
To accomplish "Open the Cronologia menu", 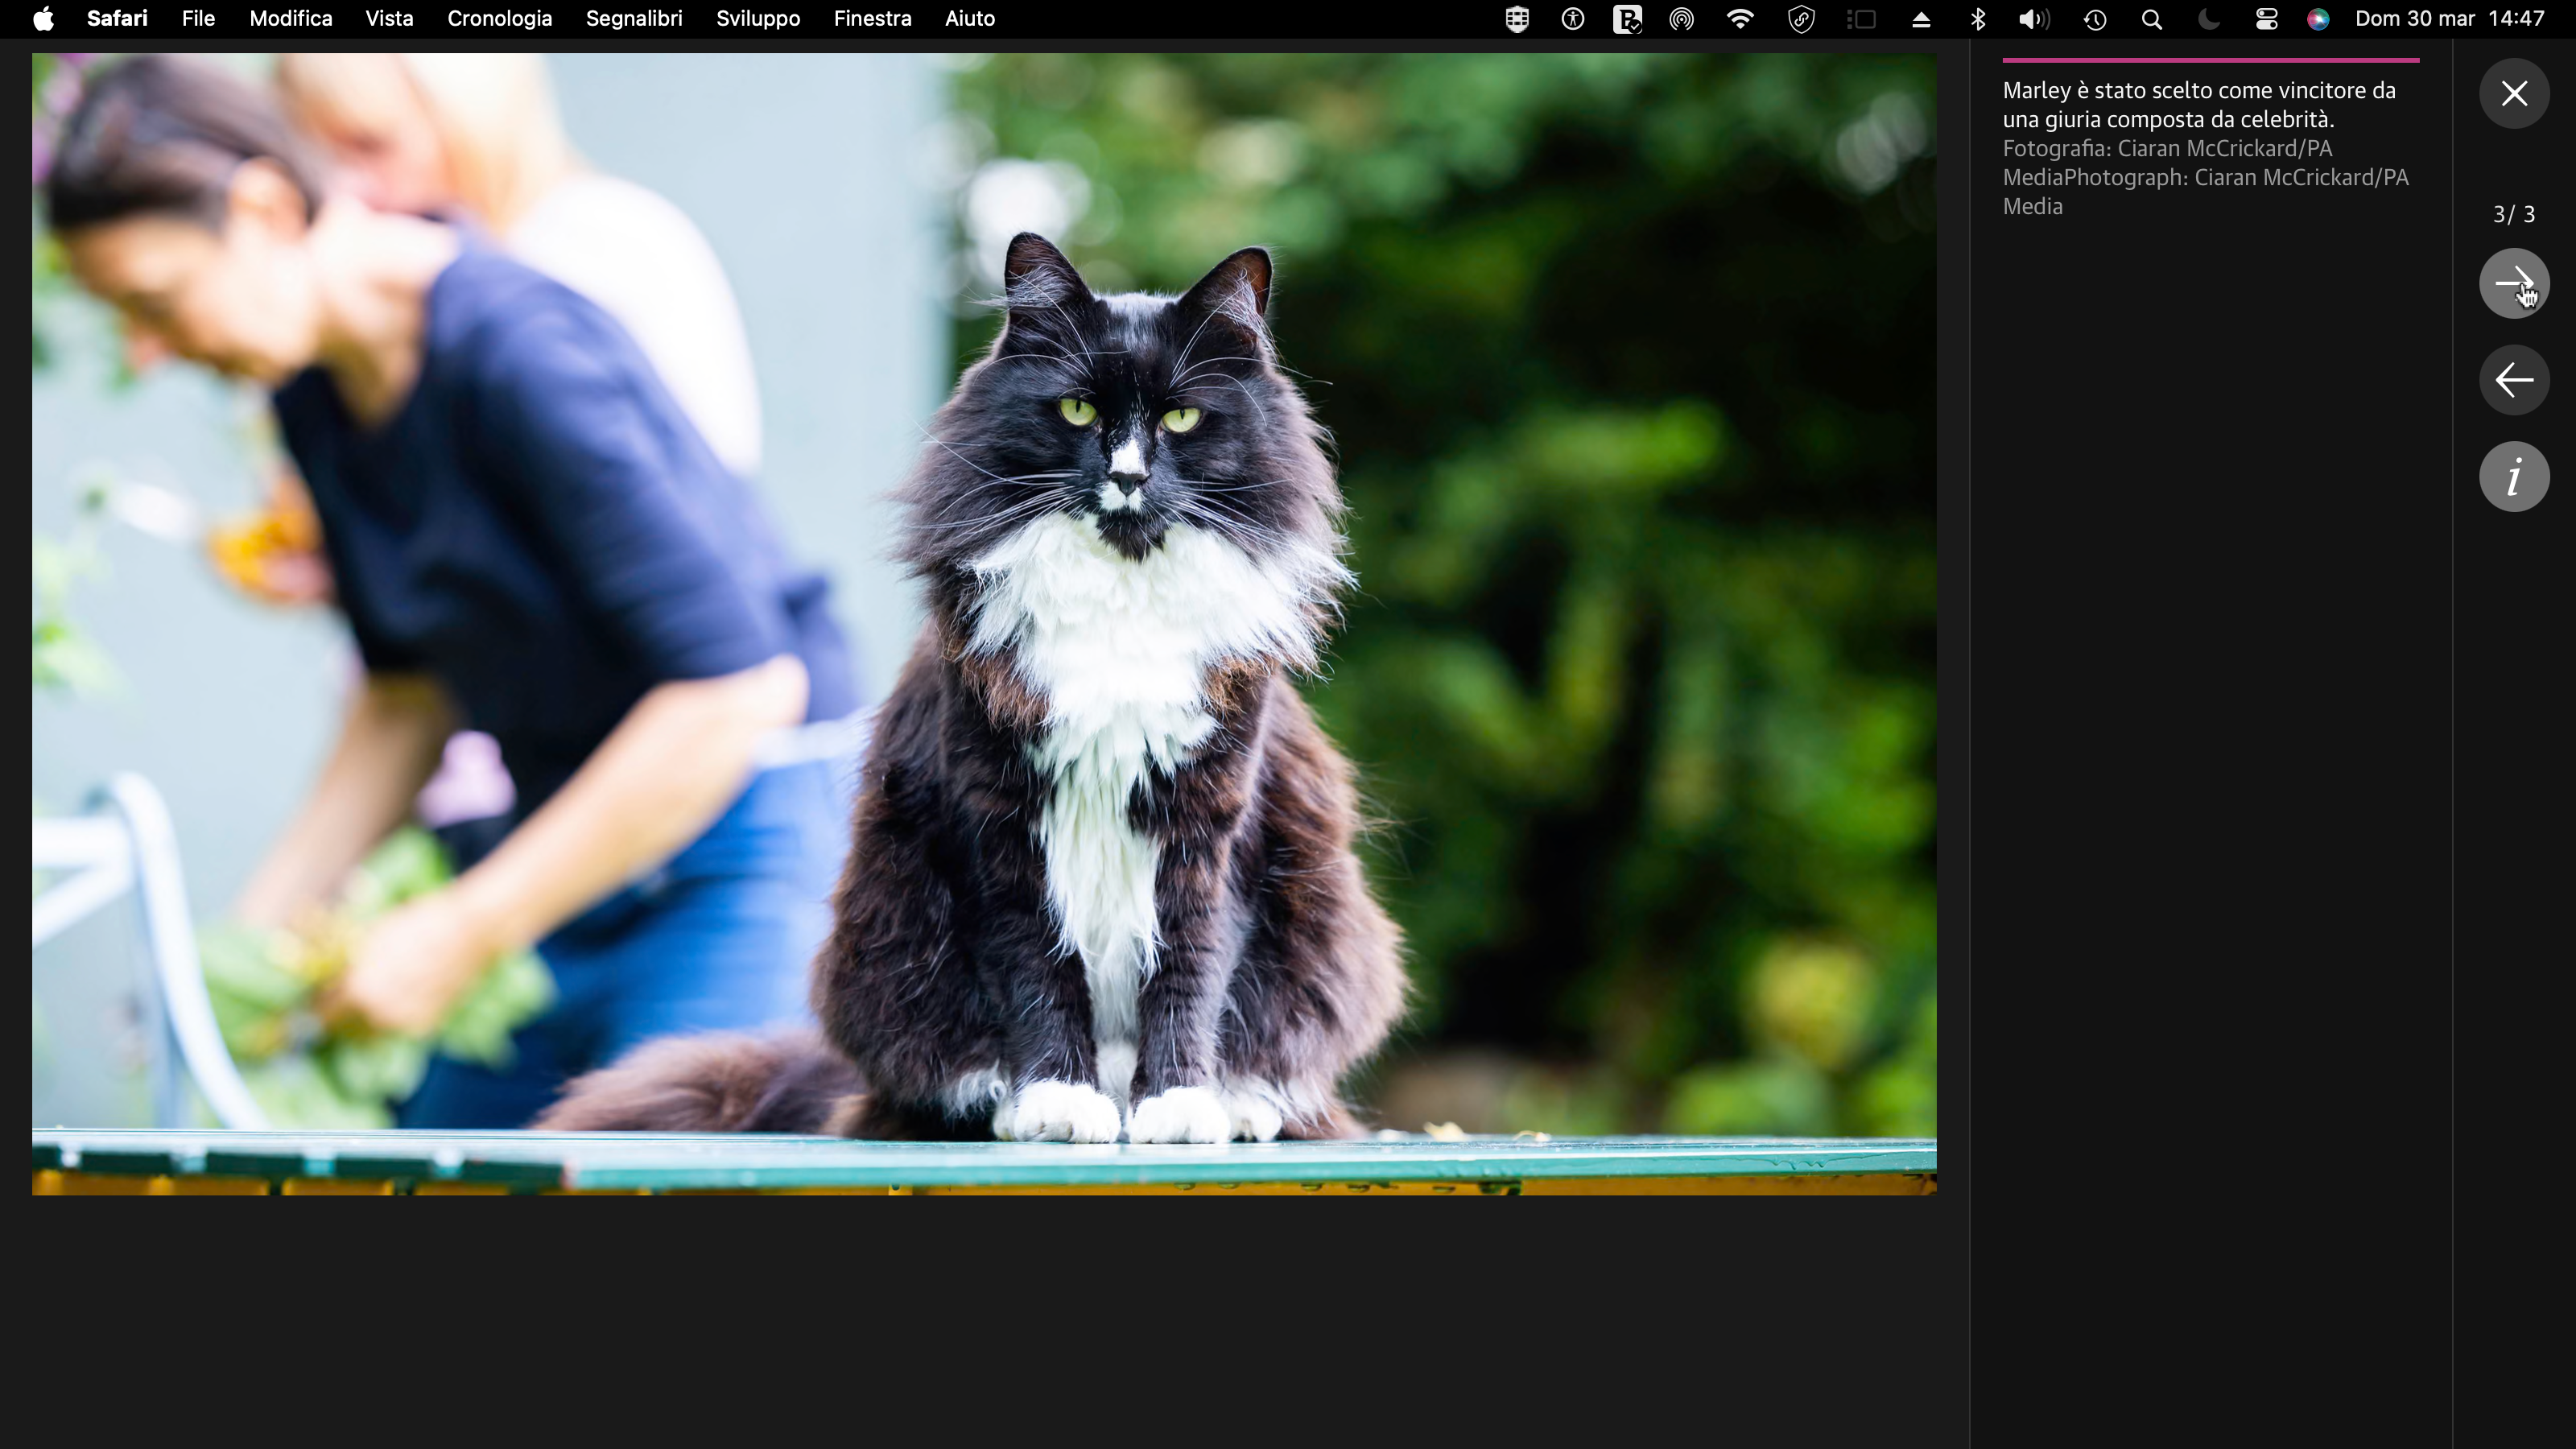I will click(500, 18).
